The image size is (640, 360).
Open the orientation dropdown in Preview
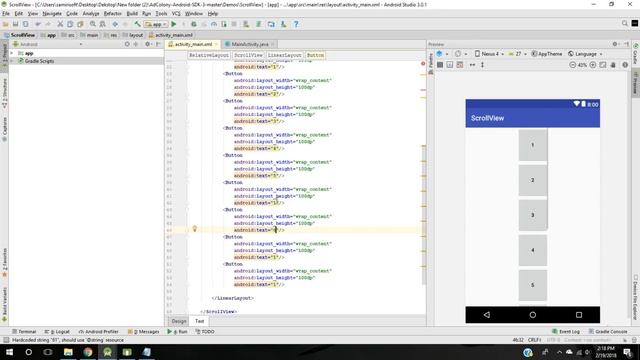coord(460,54)
